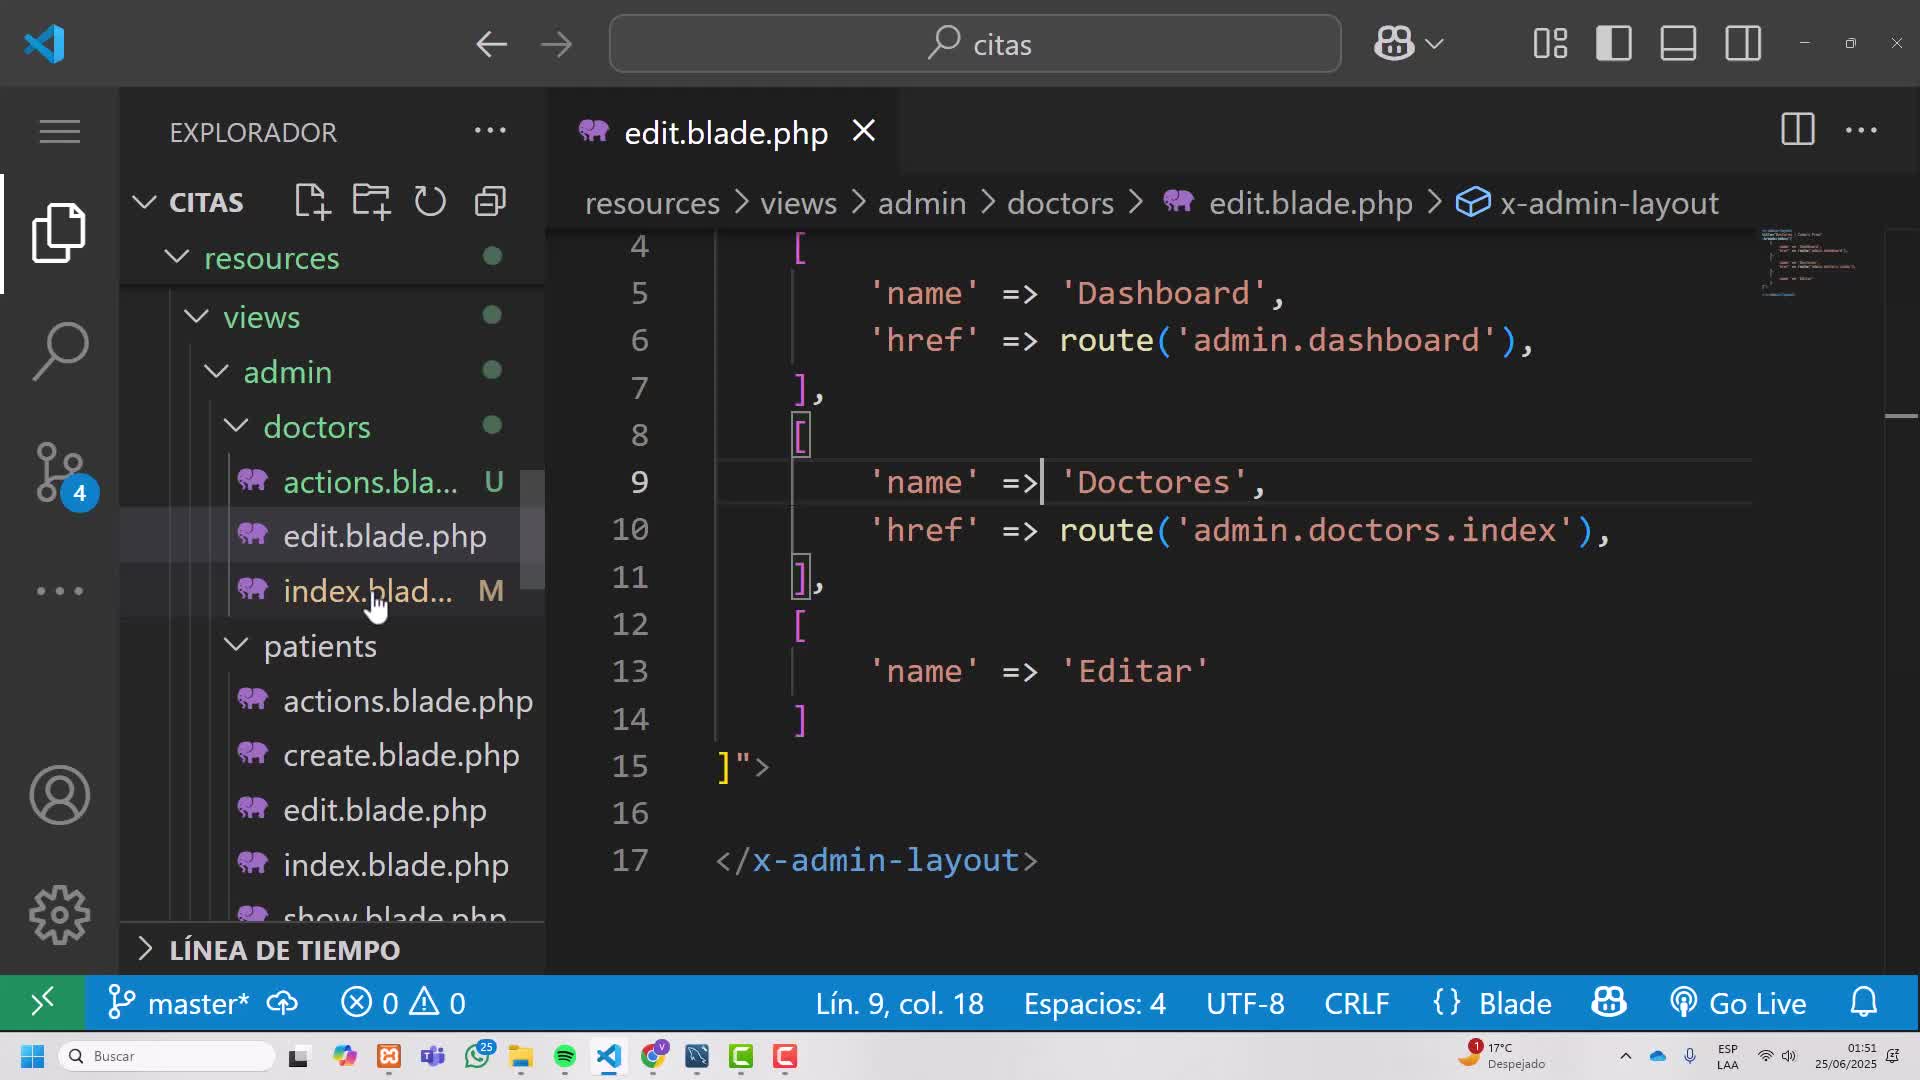This screenshot has width=1920, height=1080.
Task: Select the x-admin-layout breadcrumb symbol
Action: pyautogui.click(x=1587, y=203)
